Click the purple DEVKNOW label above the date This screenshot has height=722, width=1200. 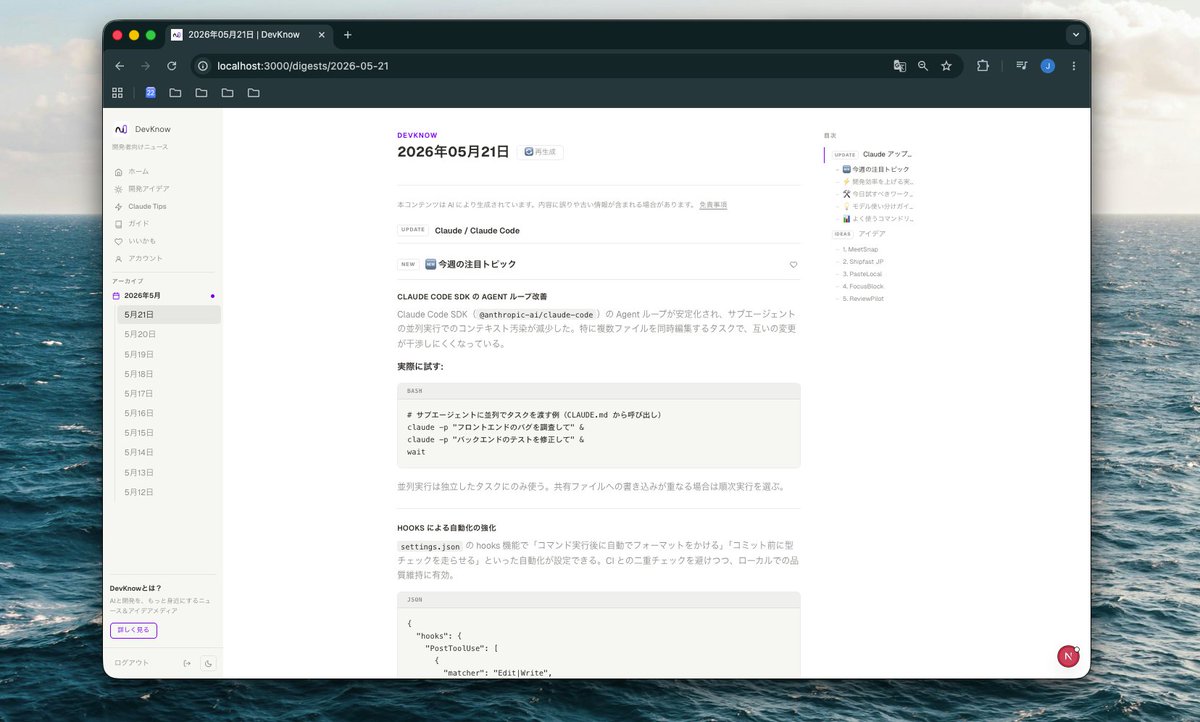click(417, 135)
